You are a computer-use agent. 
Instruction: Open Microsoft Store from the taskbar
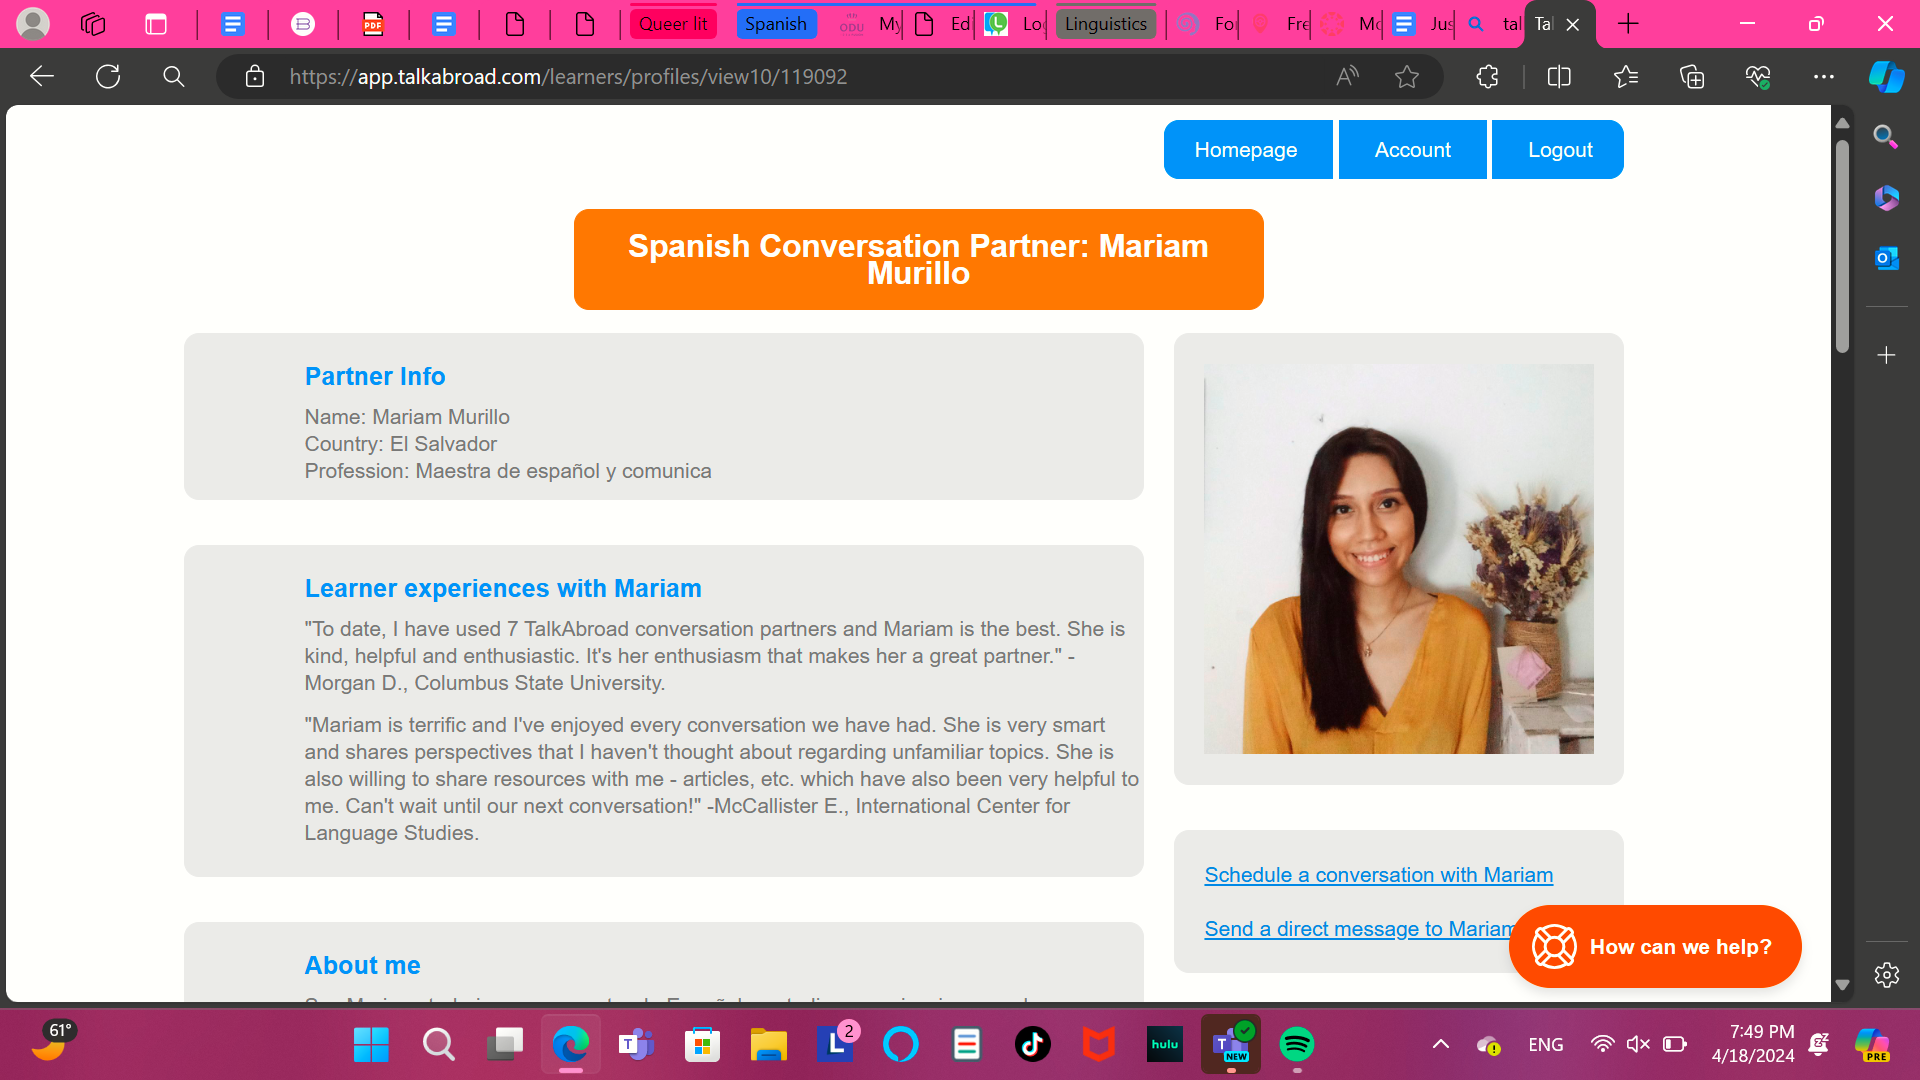coord(703,1045)
